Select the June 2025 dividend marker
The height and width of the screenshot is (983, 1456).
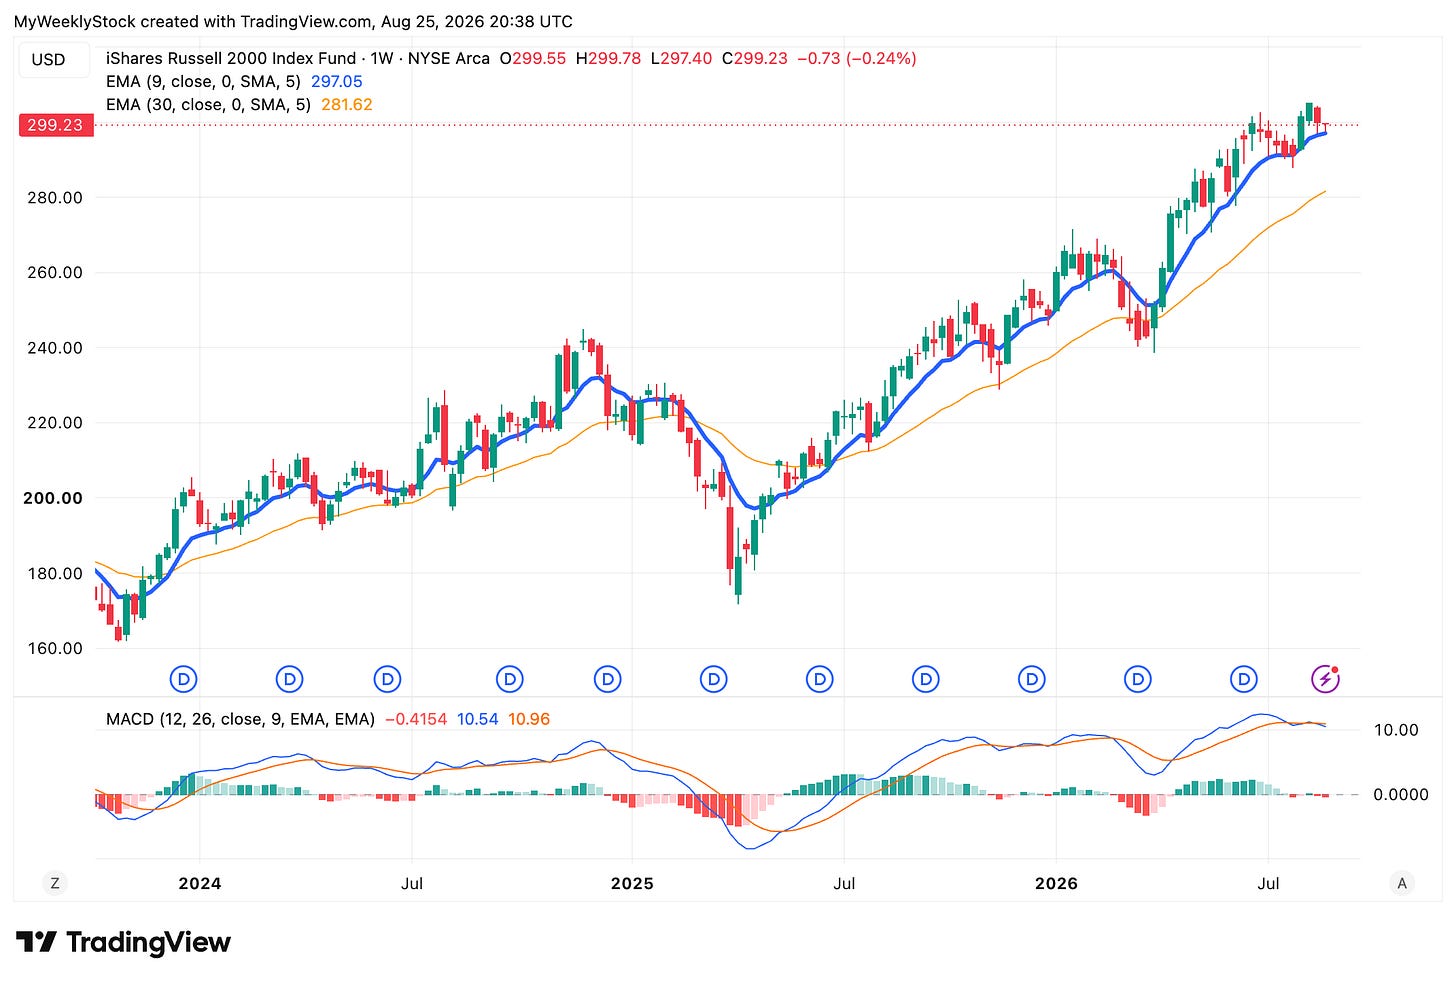pyautogui.click(x=820, y=680)
